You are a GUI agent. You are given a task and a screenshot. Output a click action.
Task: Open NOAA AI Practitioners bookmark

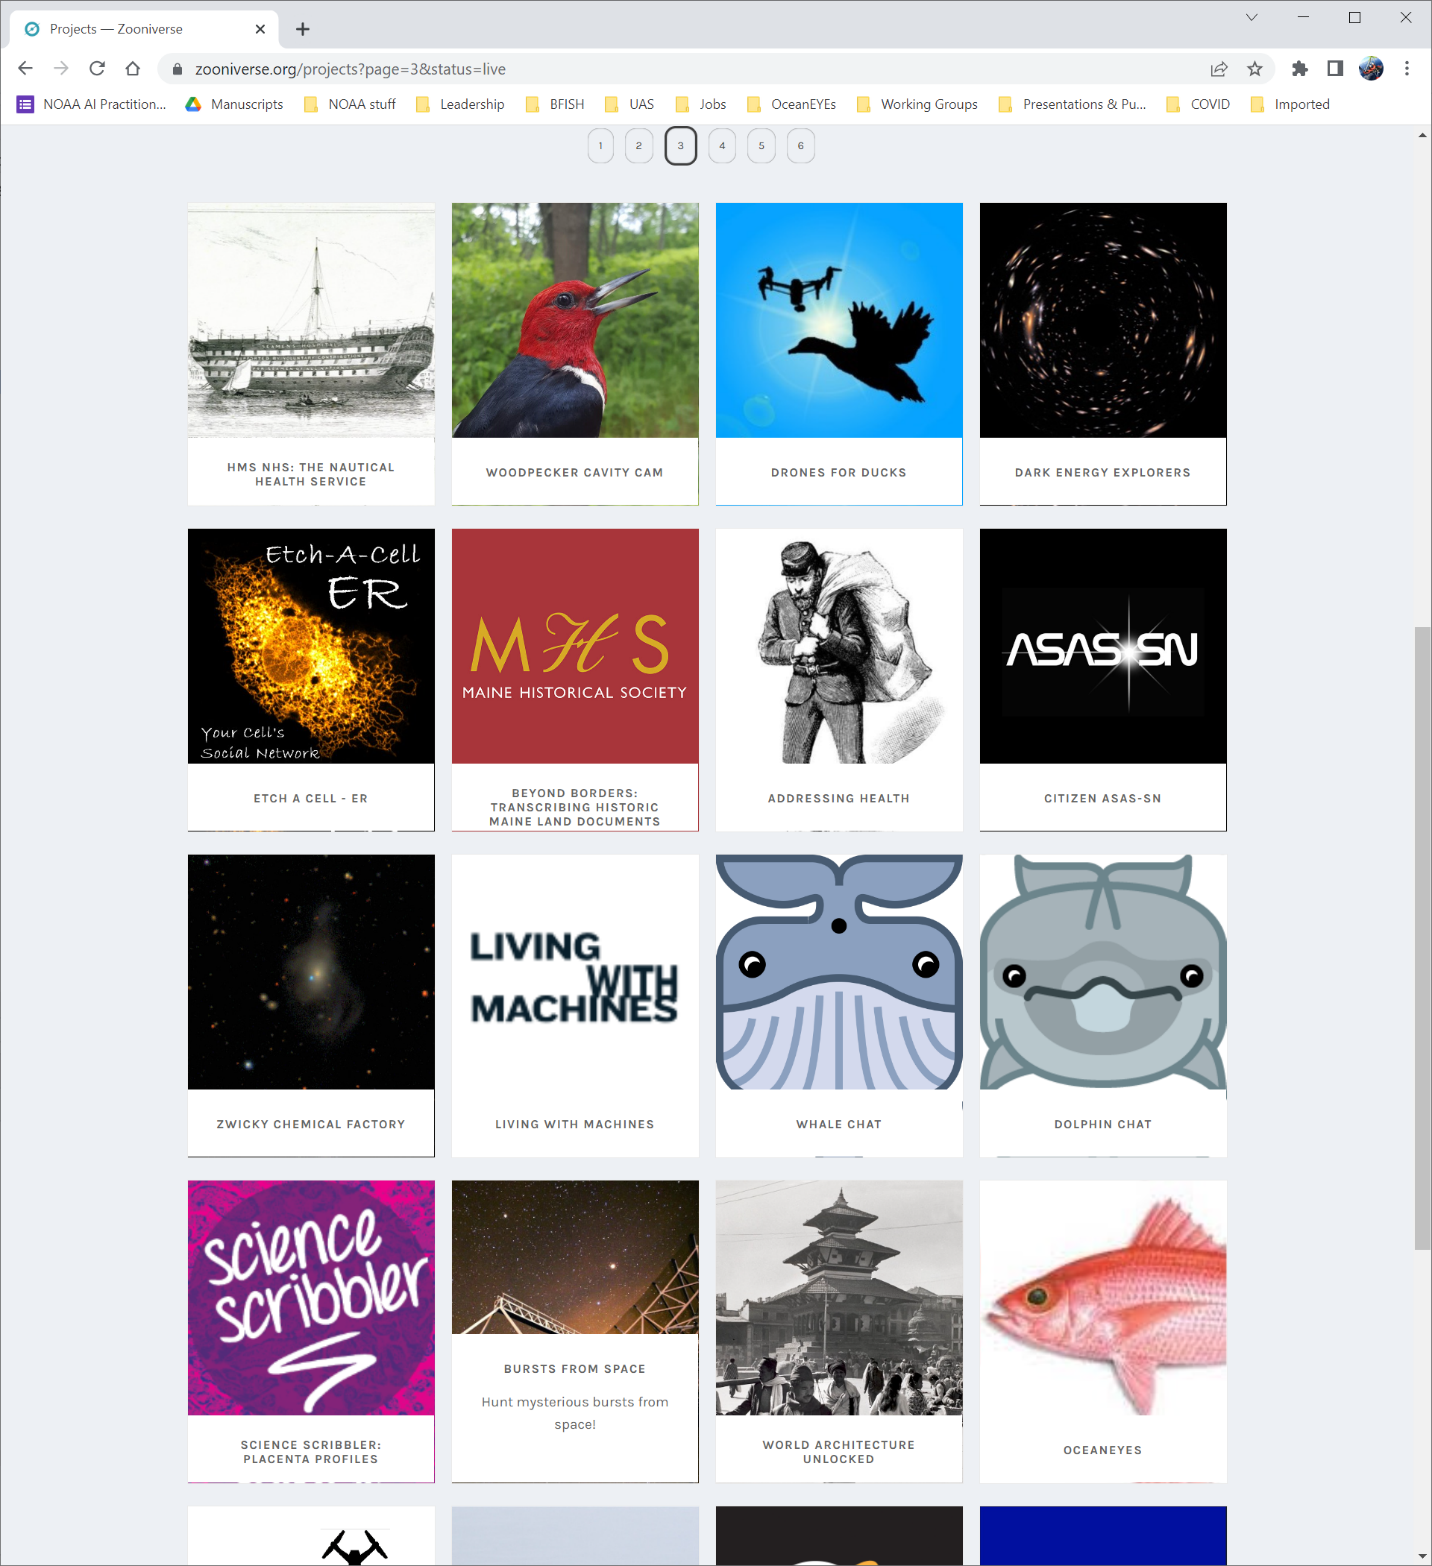click(x=91, y=104)
